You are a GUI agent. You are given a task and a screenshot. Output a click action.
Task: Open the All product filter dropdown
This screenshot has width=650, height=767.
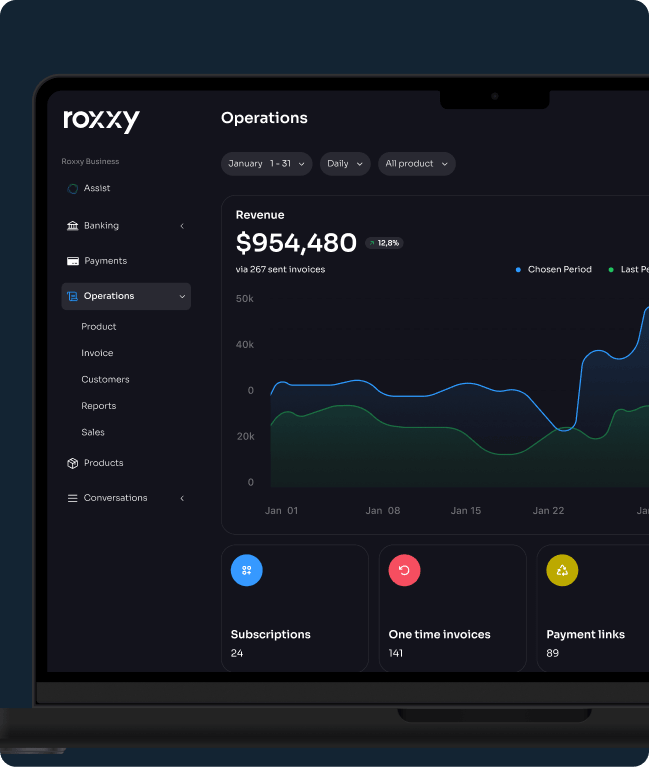coord(417,163)
